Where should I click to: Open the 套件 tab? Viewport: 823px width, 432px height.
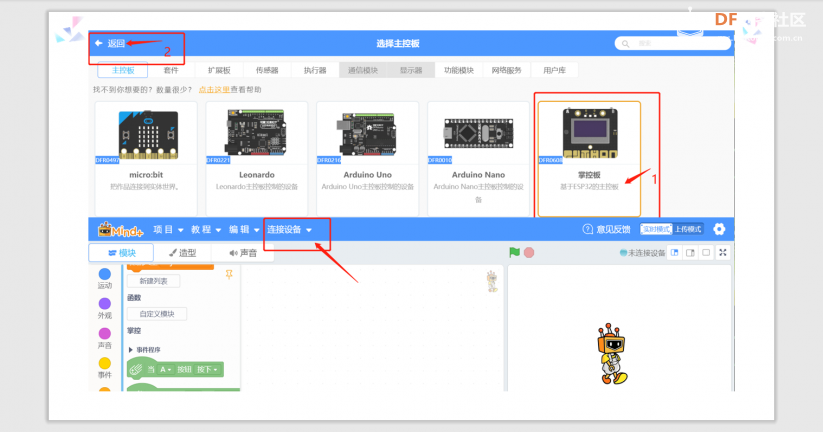(x=171, y=70)
